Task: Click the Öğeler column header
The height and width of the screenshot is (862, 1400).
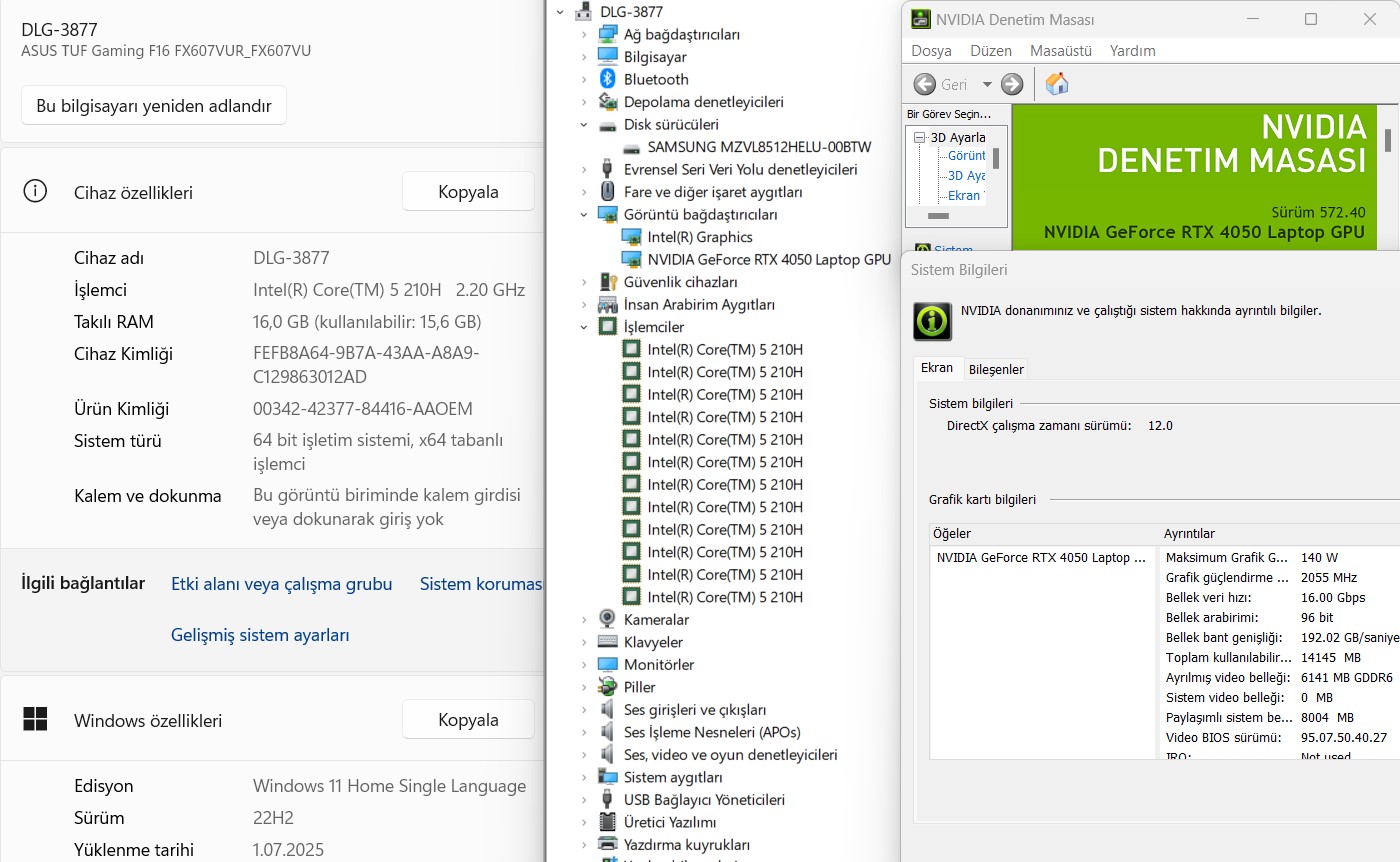Action: [1044, 534]
